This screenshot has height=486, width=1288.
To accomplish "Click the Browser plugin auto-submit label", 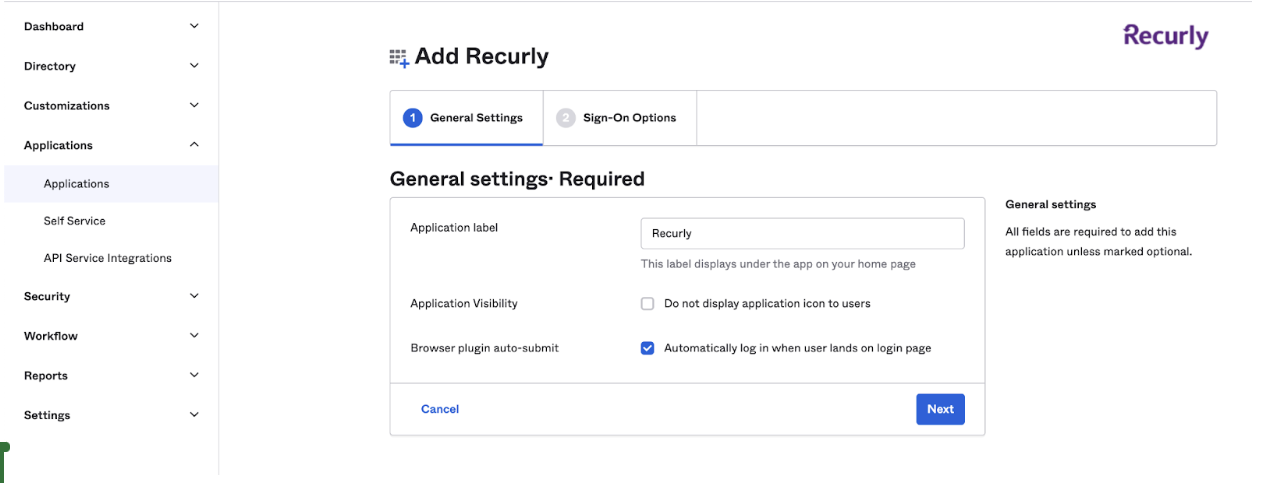I will point(485,348).
